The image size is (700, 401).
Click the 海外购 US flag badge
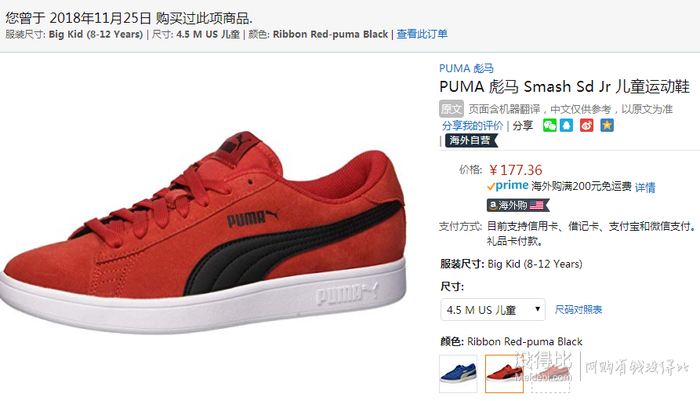tap(518, 205)
